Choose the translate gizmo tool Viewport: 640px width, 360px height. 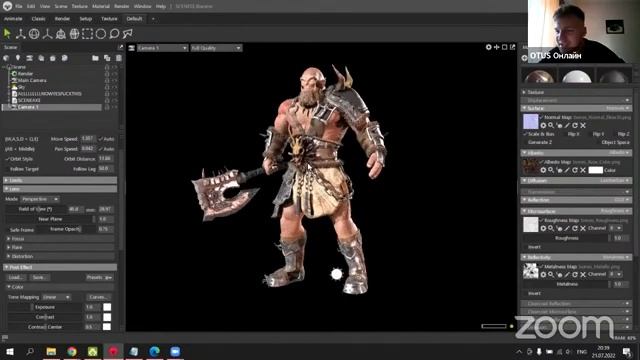[x=20, y=34]
